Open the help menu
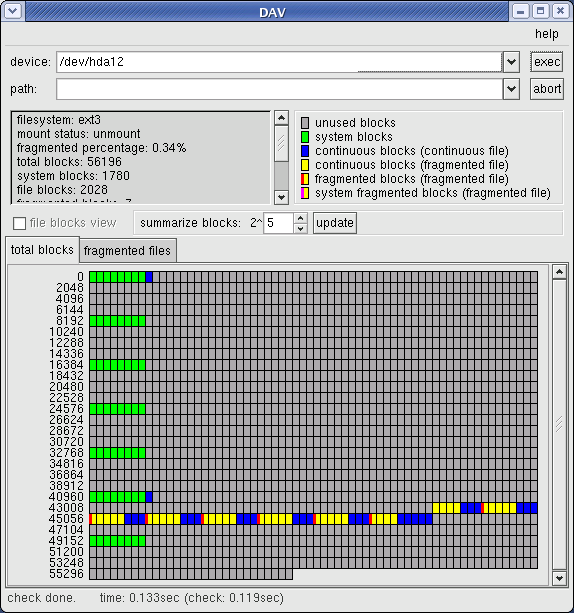 [x=547, y=34]
